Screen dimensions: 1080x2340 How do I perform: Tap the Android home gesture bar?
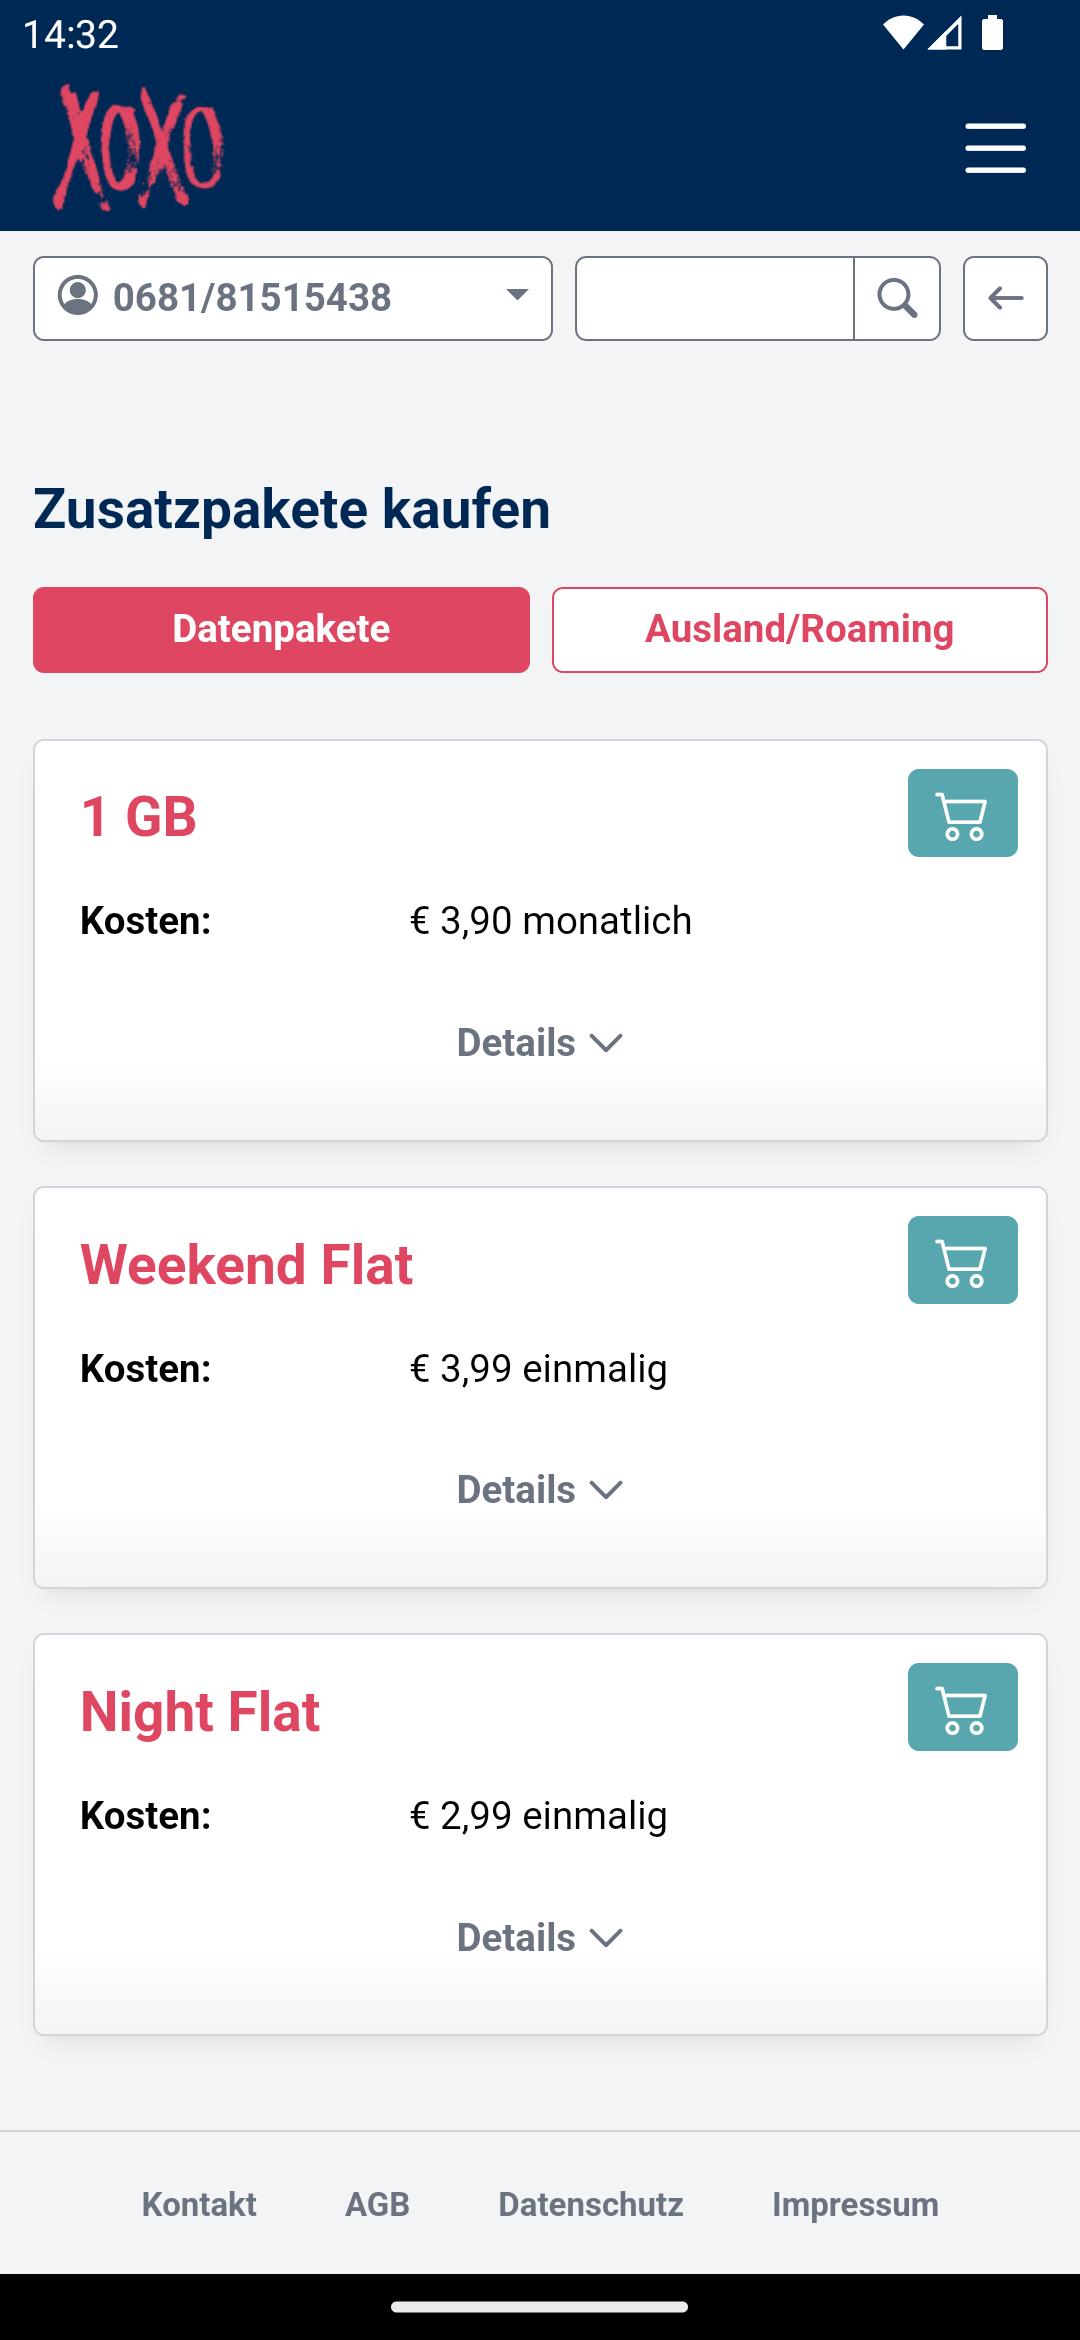540,2308
